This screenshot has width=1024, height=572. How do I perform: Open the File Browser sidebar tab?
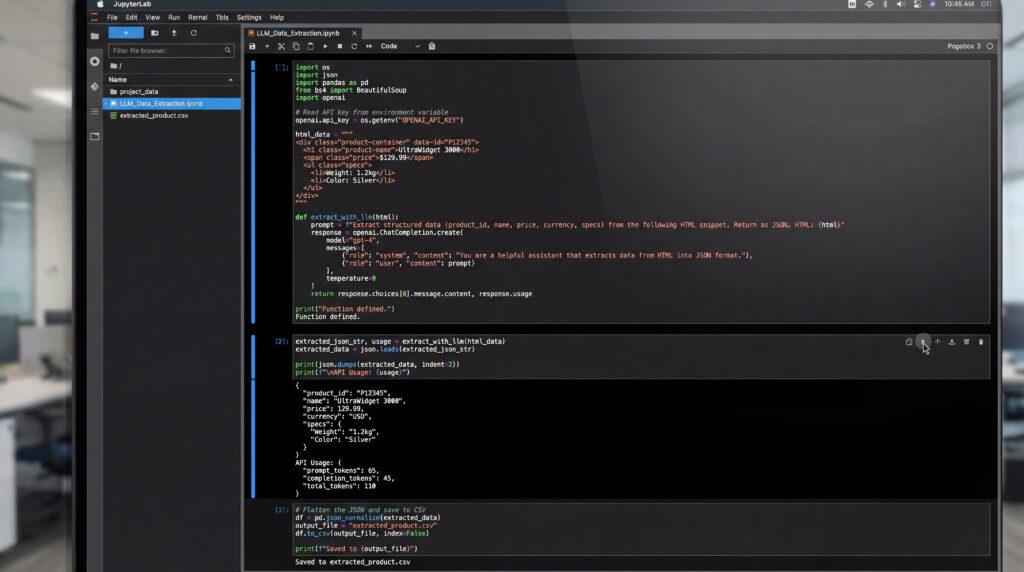[x=95, y=36]
